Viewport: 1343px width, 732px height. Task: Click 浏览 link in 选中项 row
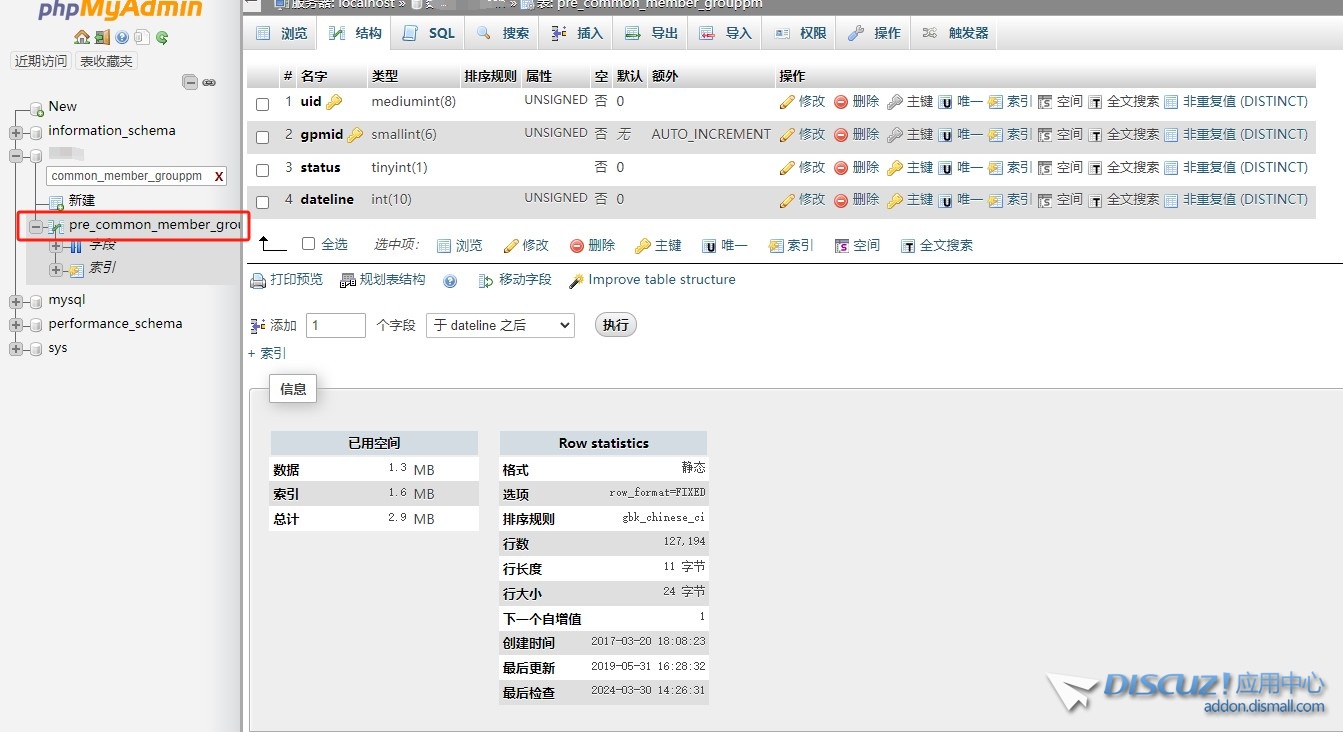click(469, 245)
